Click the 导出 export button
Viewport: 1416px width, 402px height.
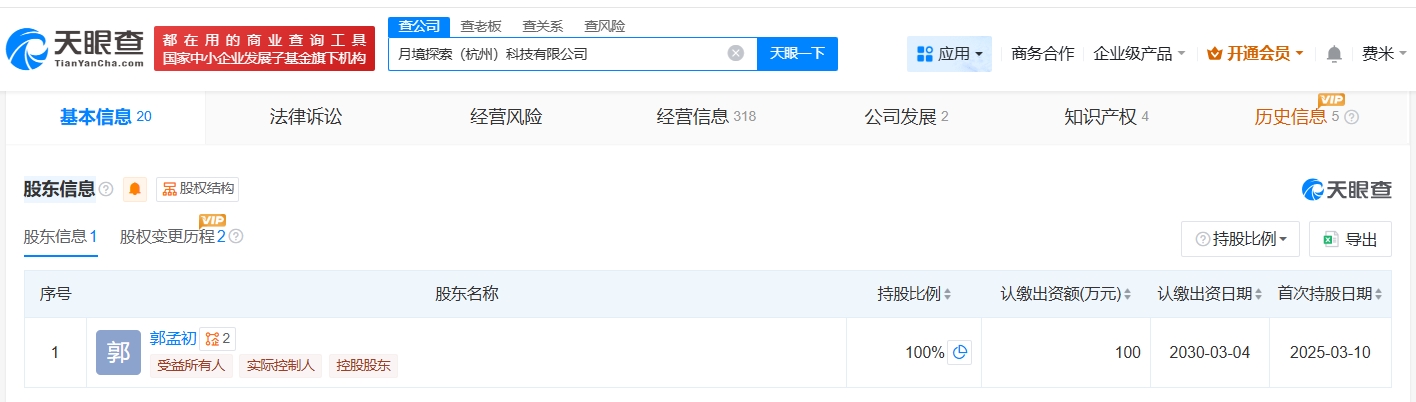click(1350, 239)
